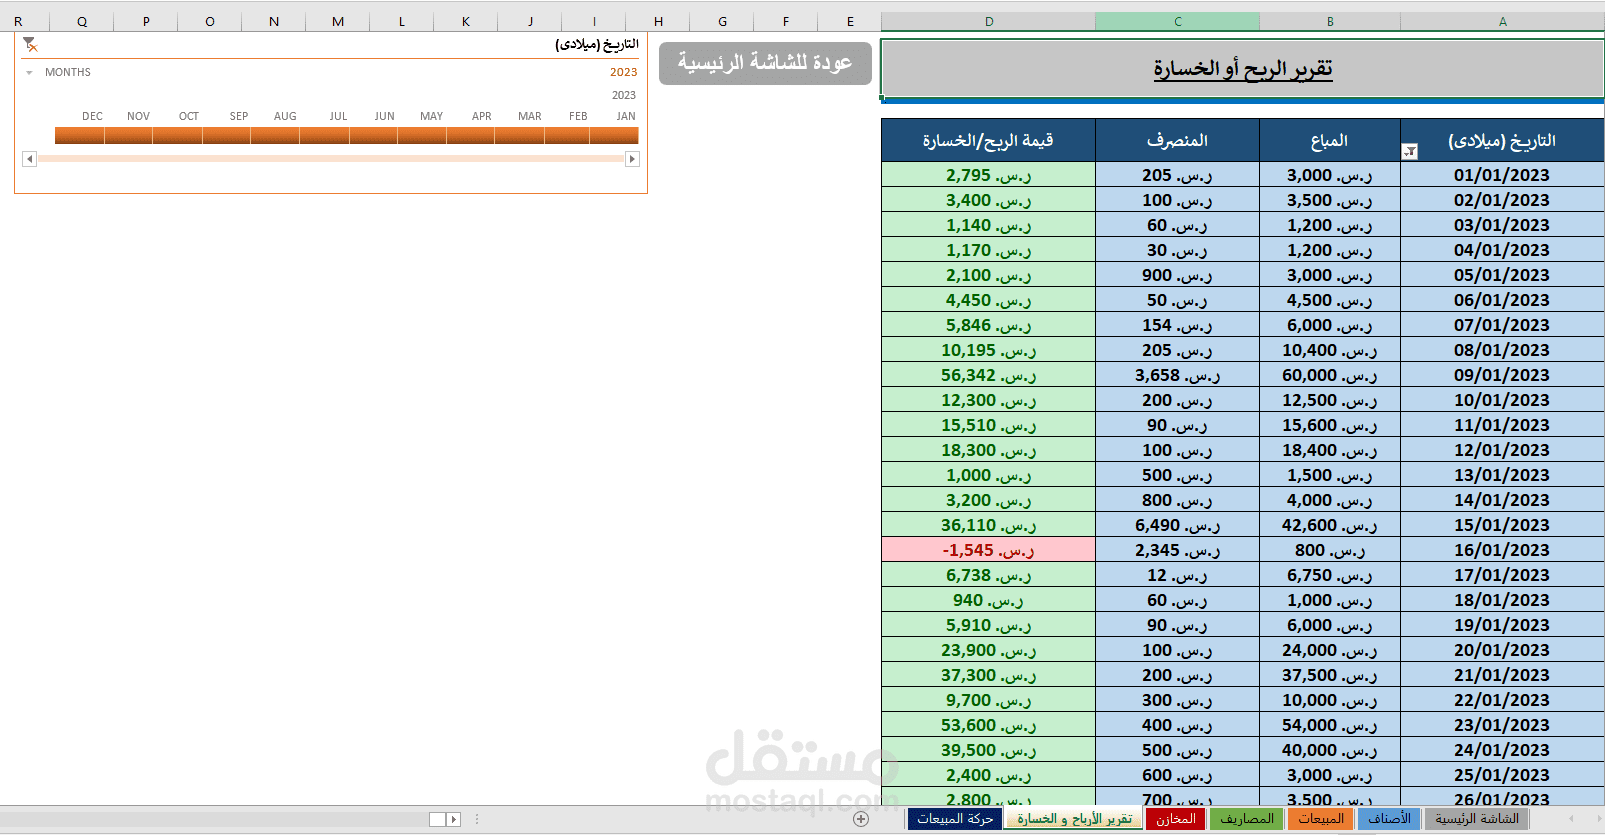Click the profit cell showing 2,795

coord(988,175)
